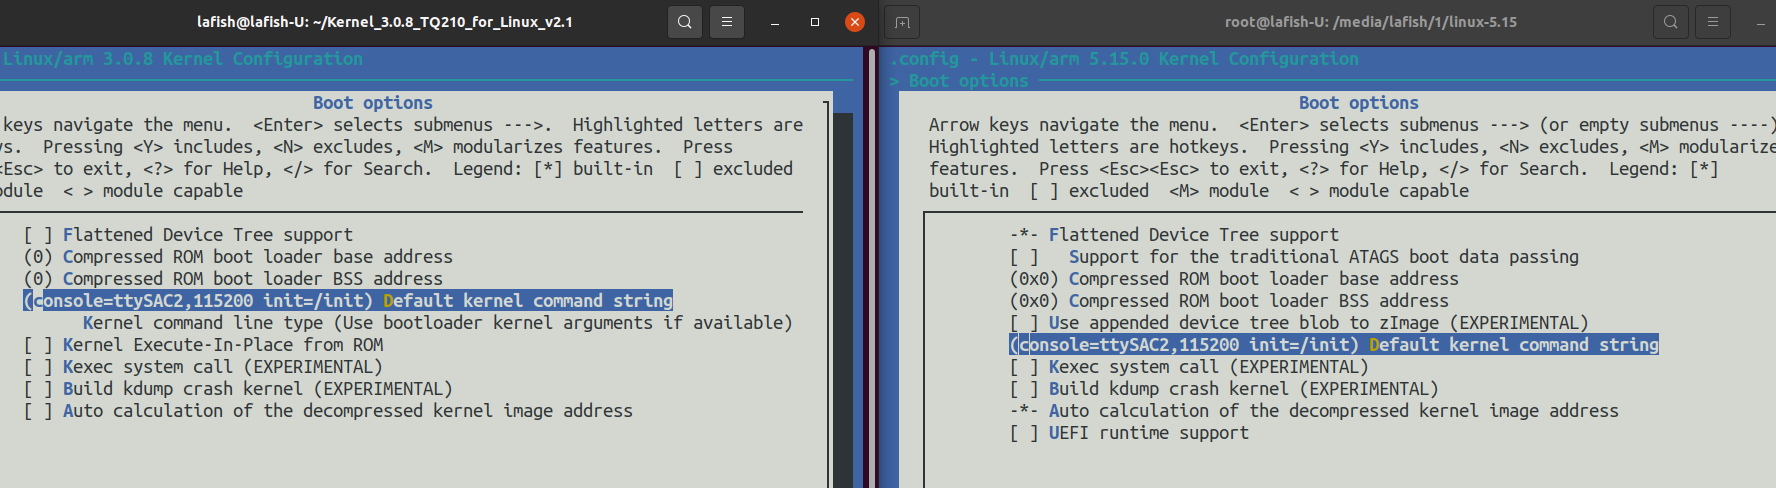Open a new tab in the linux-5.15 terminal
This screenshot has width=1776, height=488.
902,22
